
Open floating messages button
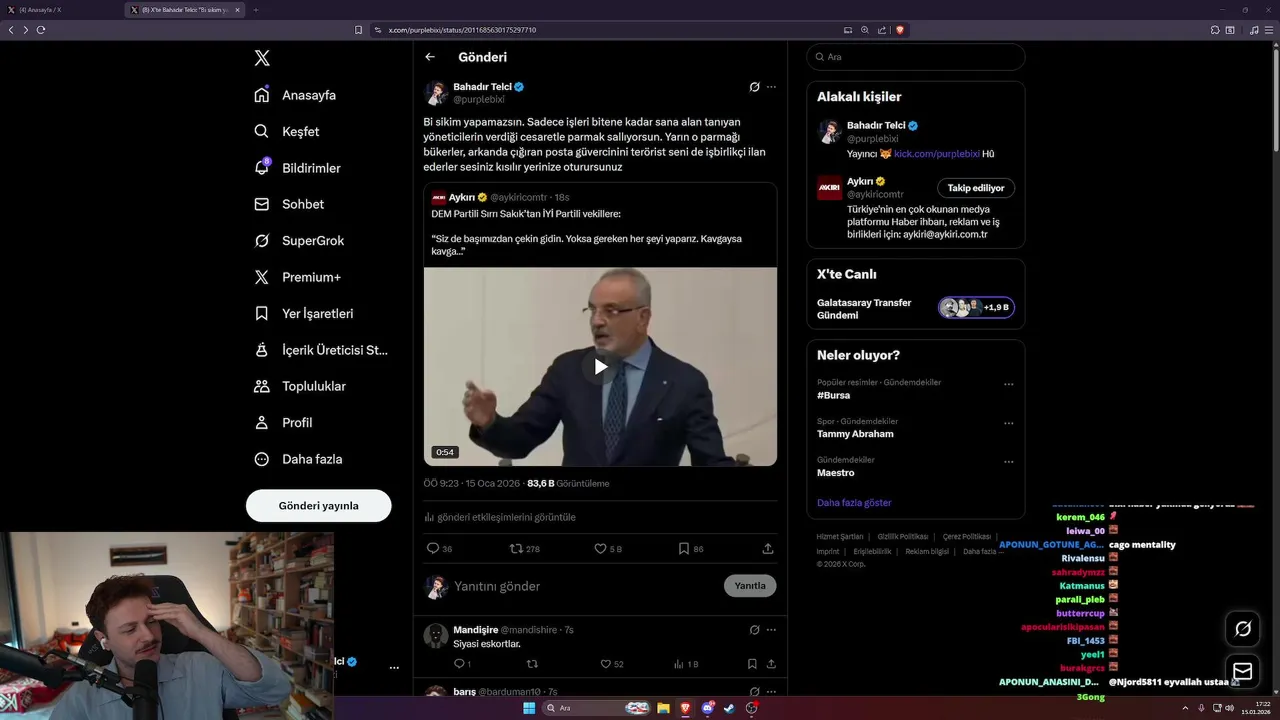click(1243, 671)
